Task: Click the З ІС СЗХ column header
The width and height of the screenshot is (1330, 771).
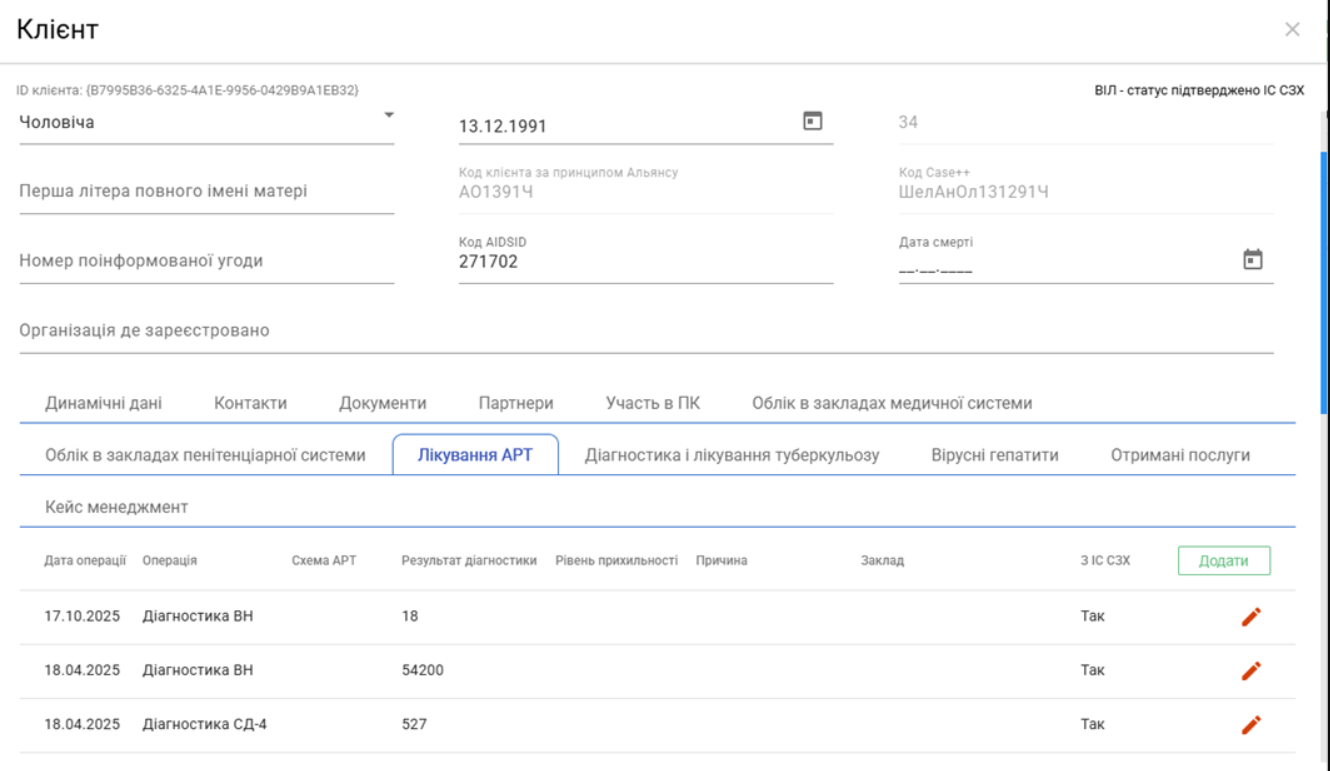Action: [1105, 561]
